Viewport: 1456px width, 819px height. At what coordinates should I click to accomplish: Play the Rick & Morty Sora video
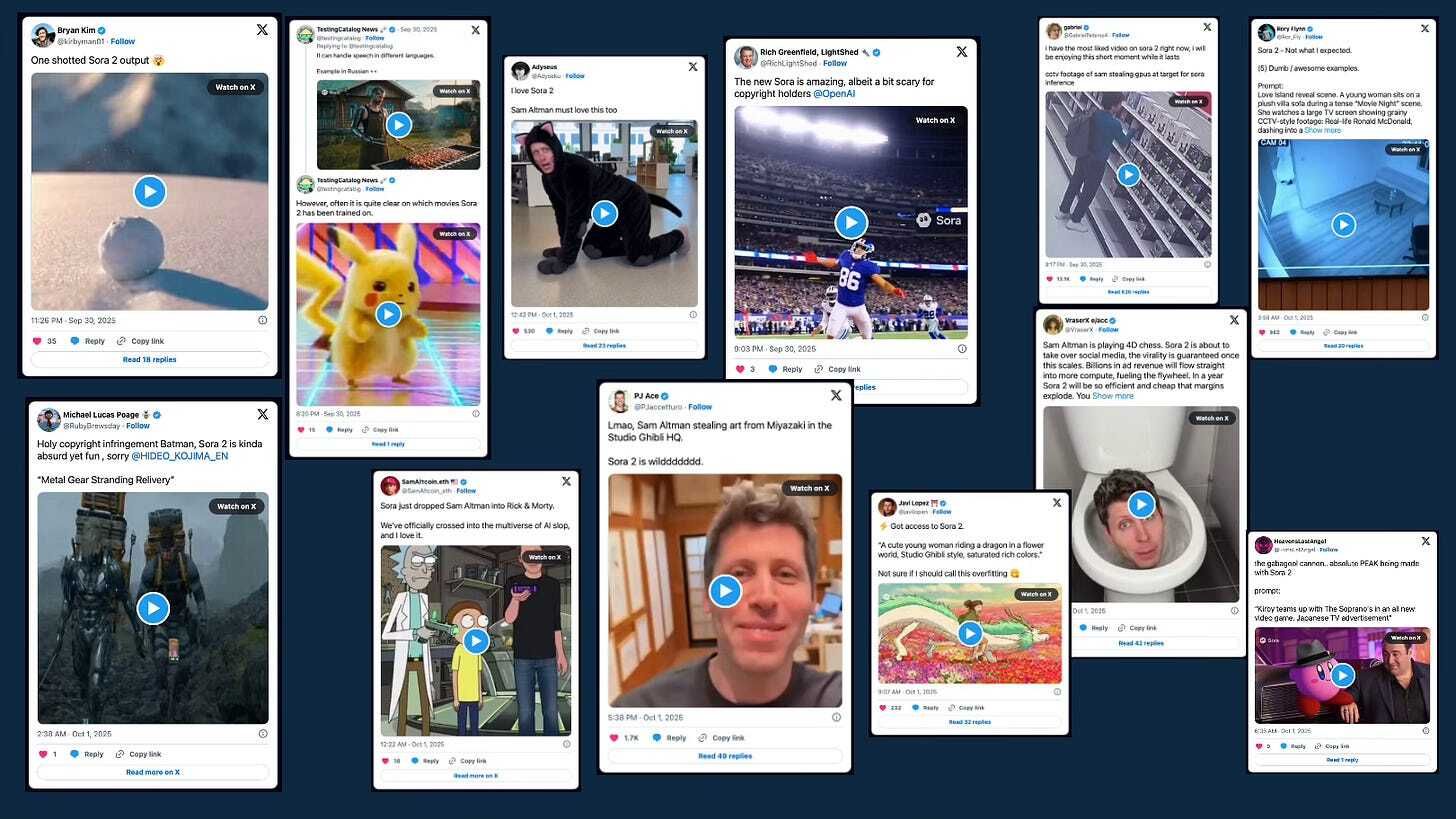[476, 641]
